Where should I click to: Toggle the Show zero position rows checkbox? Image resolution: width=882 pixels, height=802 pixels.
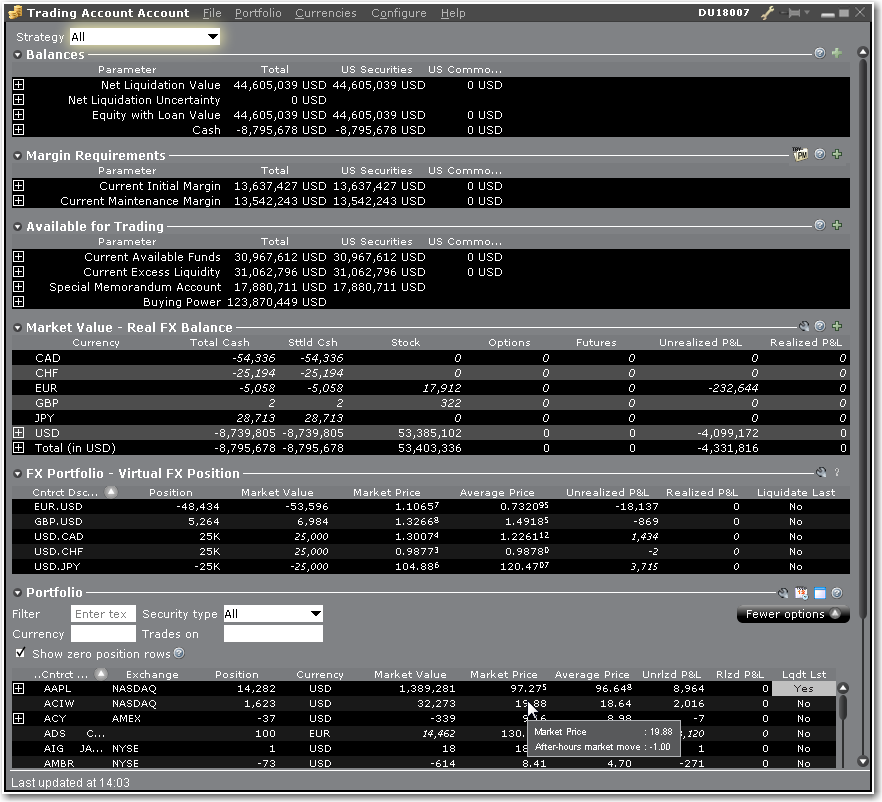pyautogui.click(x=21, y=653)
